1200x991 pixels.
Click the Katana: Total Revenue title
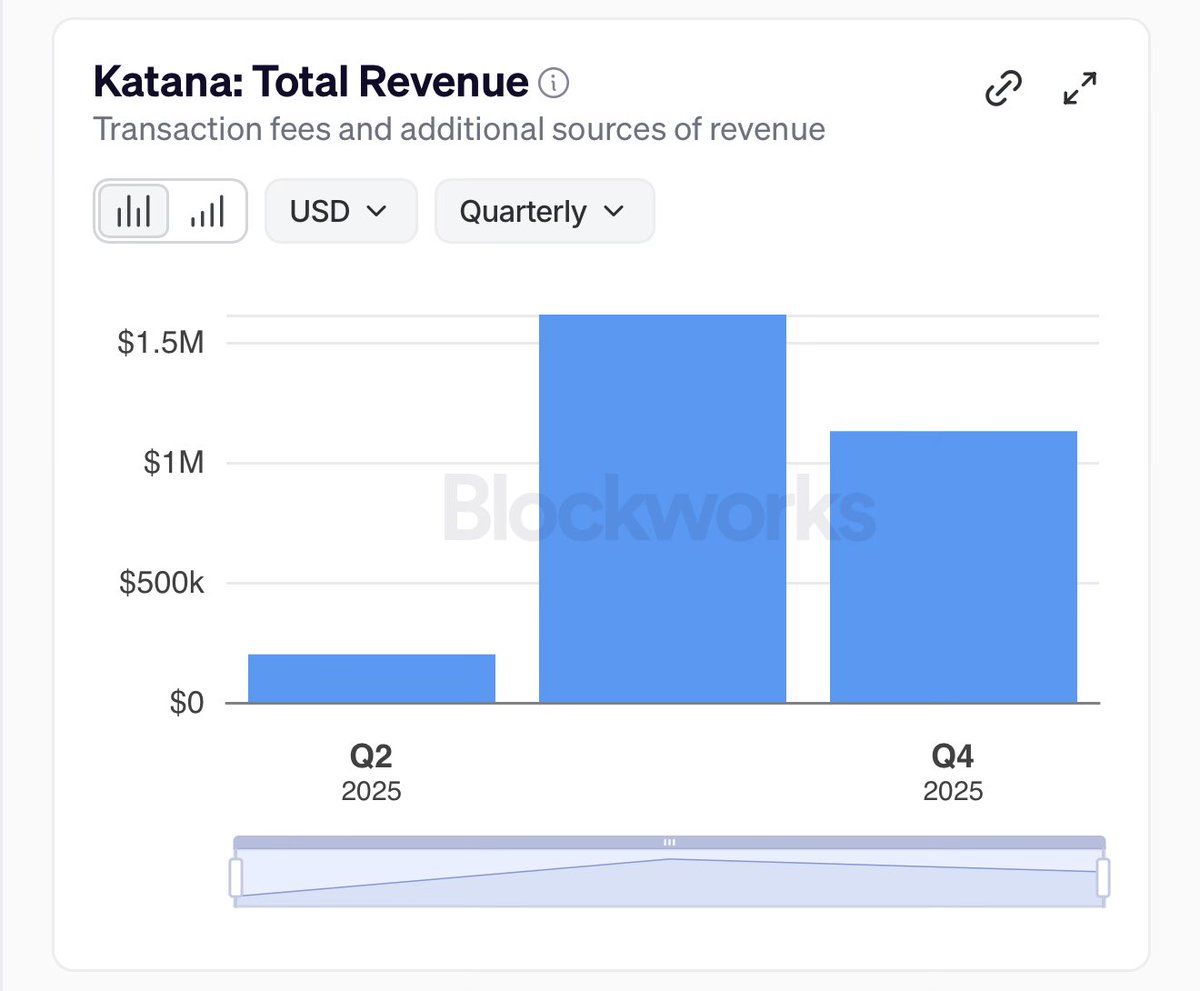coord(310,82)
